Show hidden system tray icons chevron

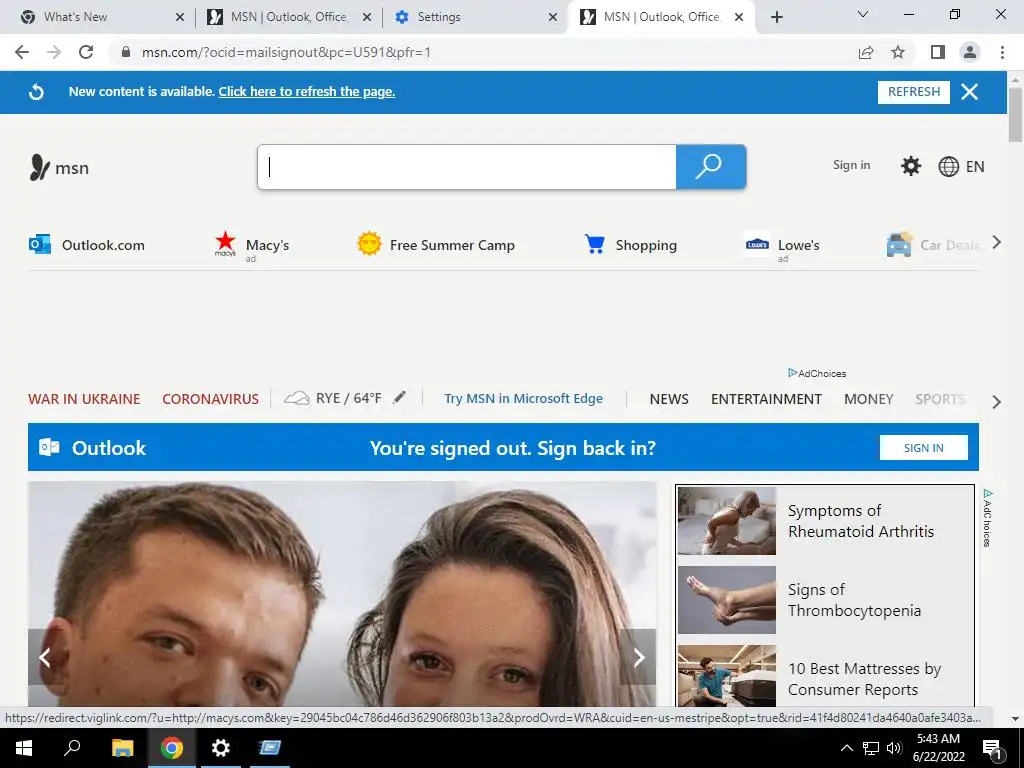846,748
